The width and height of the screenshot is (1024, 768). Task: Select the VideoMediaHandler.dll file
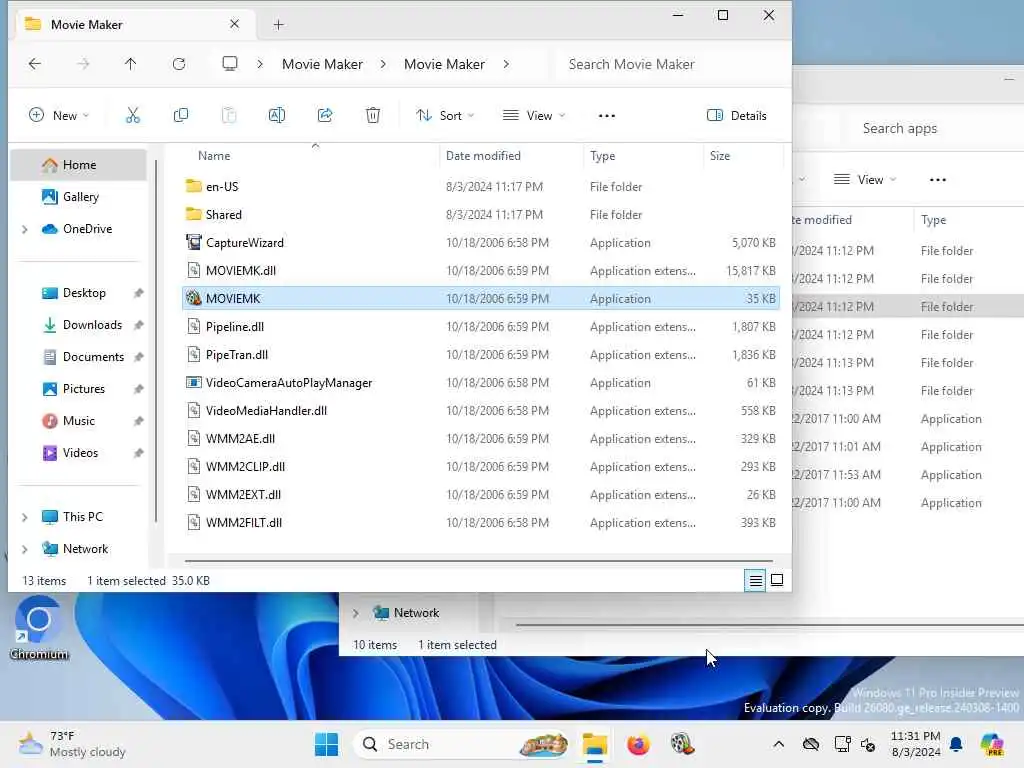481,411
